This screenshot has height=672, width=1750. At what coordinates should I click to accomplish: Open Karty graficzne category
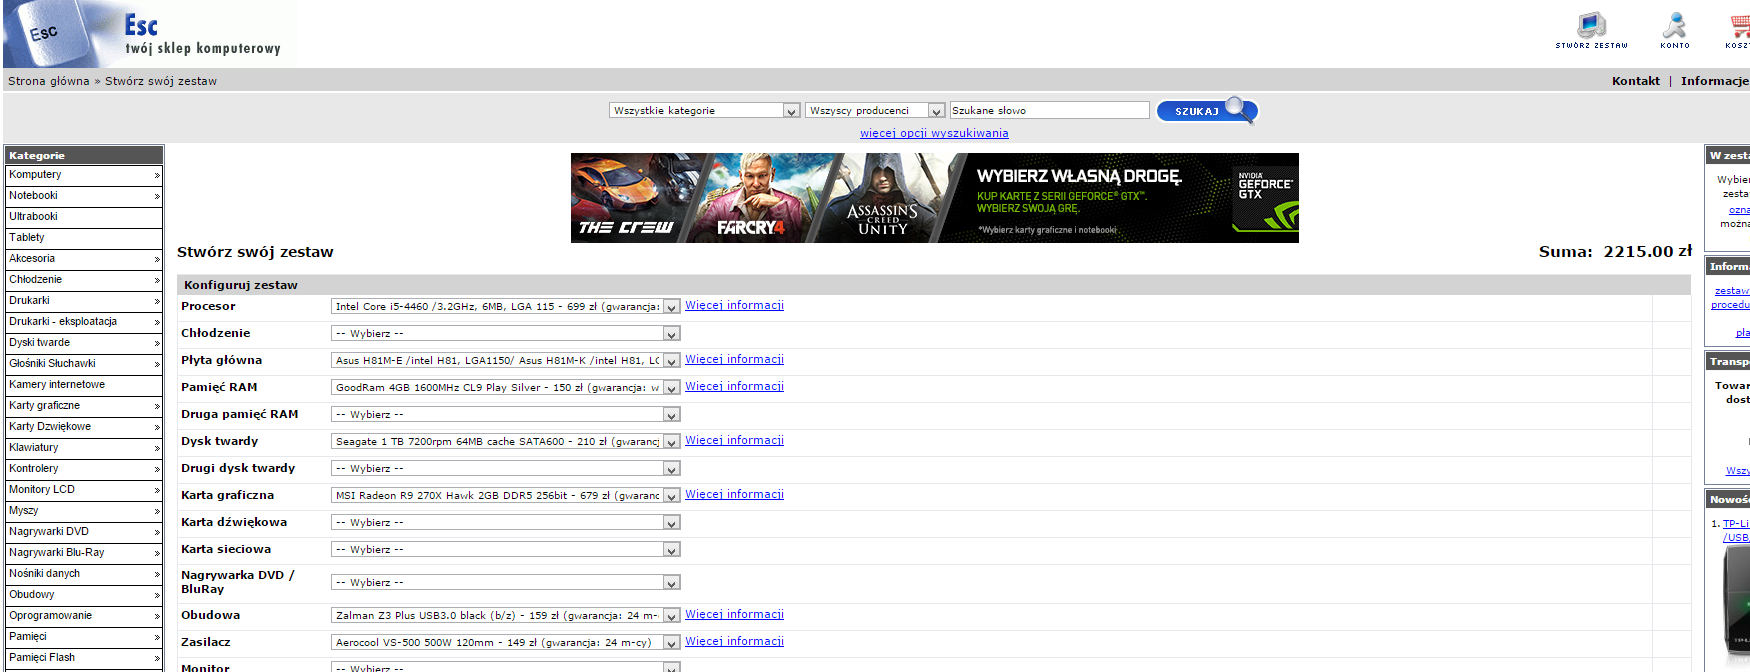pos(84,406)
